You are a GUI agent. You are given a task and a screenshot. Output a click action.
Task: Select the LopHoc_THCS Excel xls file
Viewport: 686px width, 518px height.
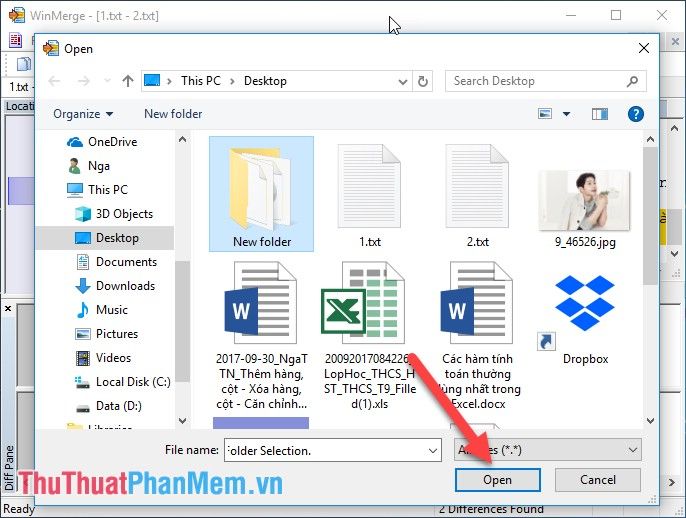click(370, 336)
